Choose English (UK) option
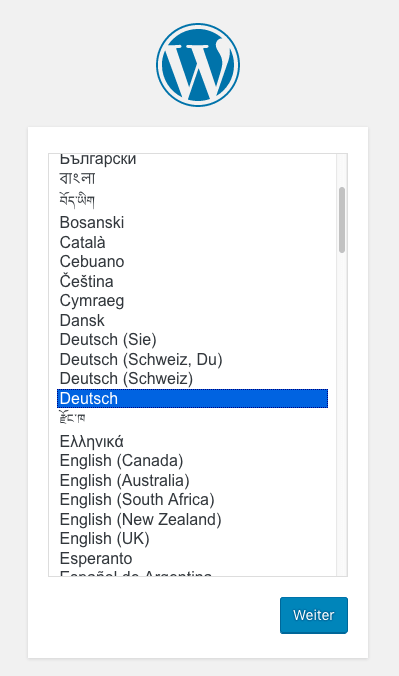399x676 pixels. pyautogui.click(x=192, y=539)
